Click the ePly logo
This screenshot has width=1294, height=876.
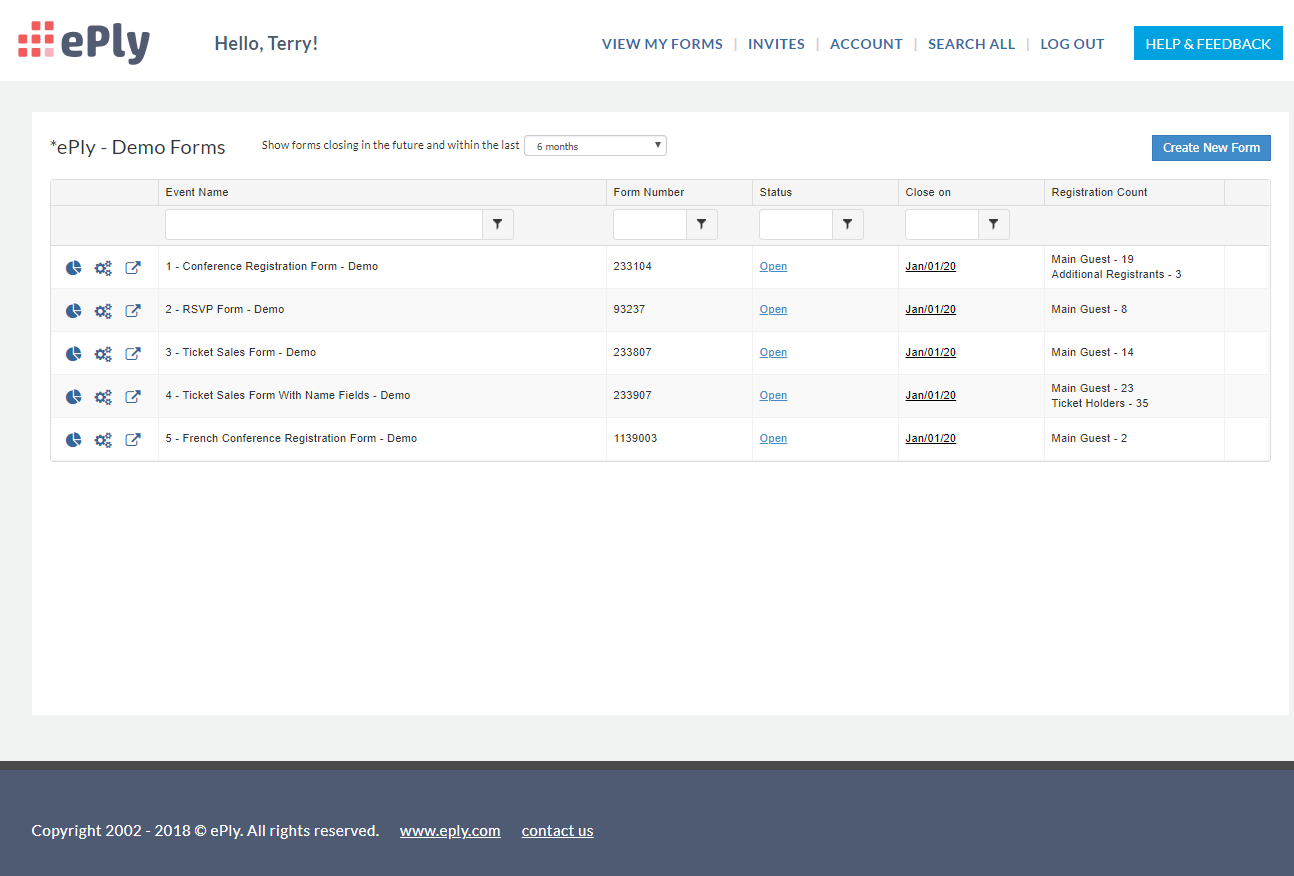[84, 42]
